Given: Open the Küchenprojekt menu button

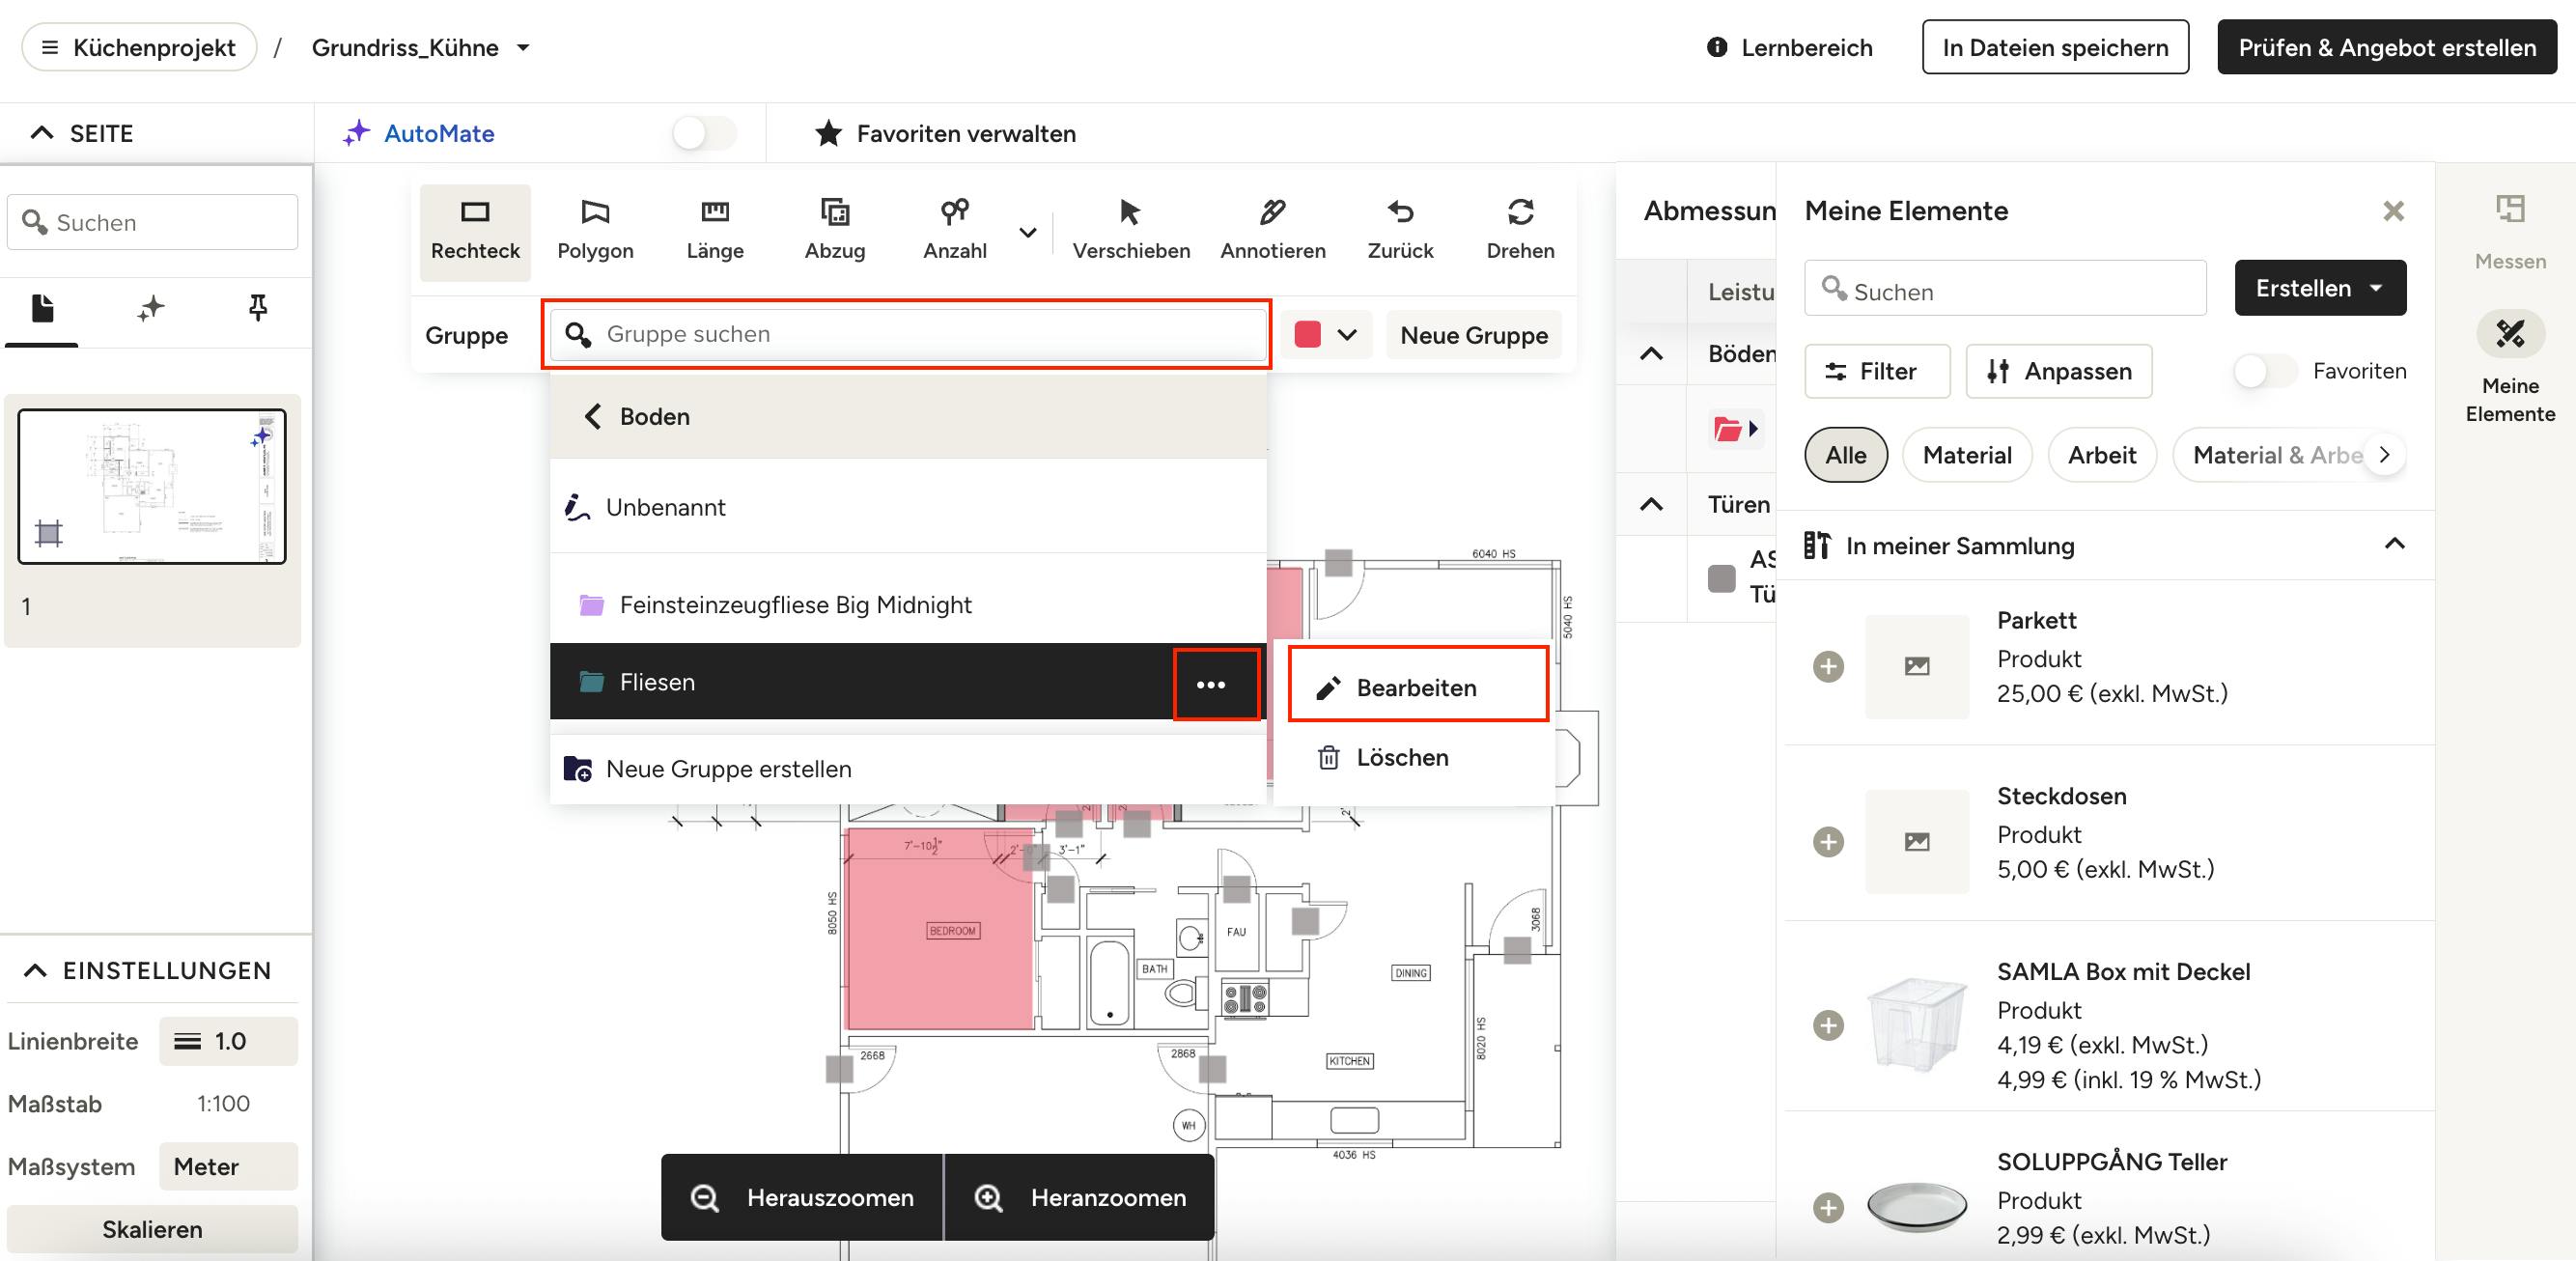Looking at the screenshot, I should point(139,47).
